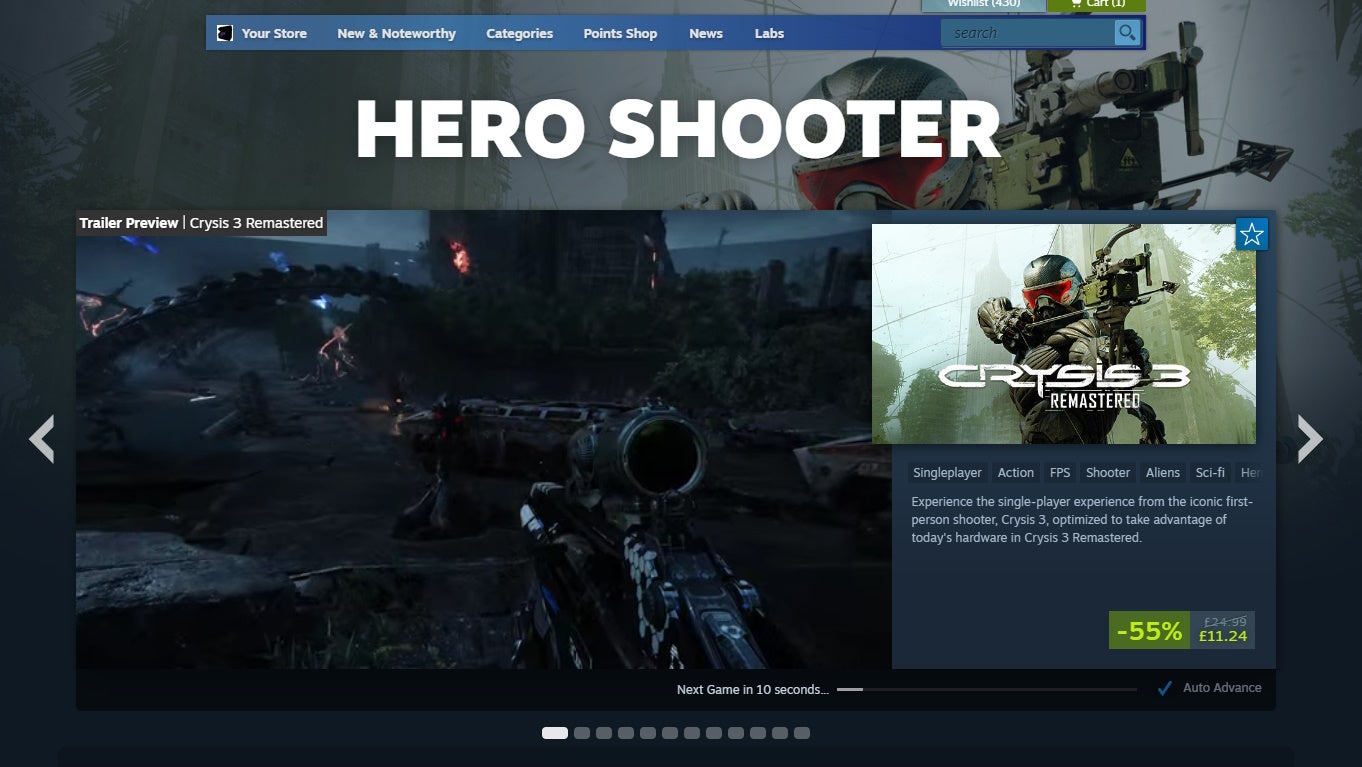
Task: Click the Sci-fi tag
Action: coord(1210,472)
